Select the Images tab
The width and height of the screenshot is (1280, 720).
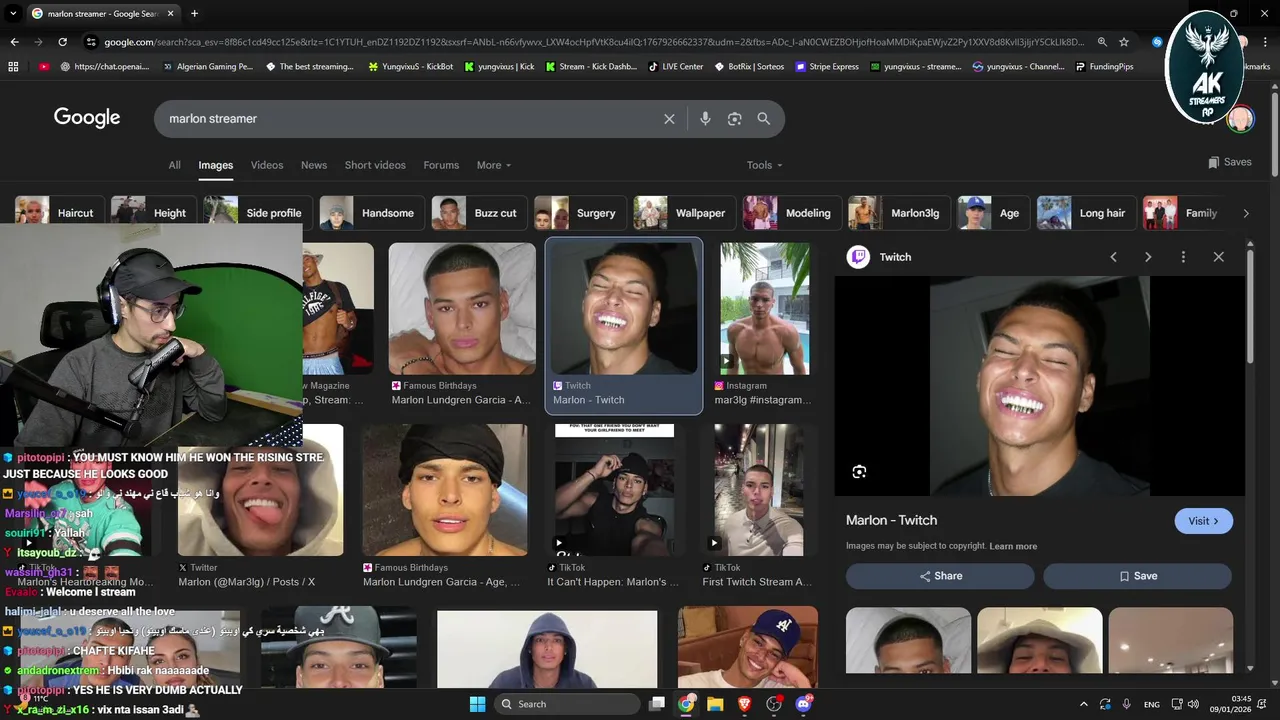pyautogui.click(x=215, y=165)
